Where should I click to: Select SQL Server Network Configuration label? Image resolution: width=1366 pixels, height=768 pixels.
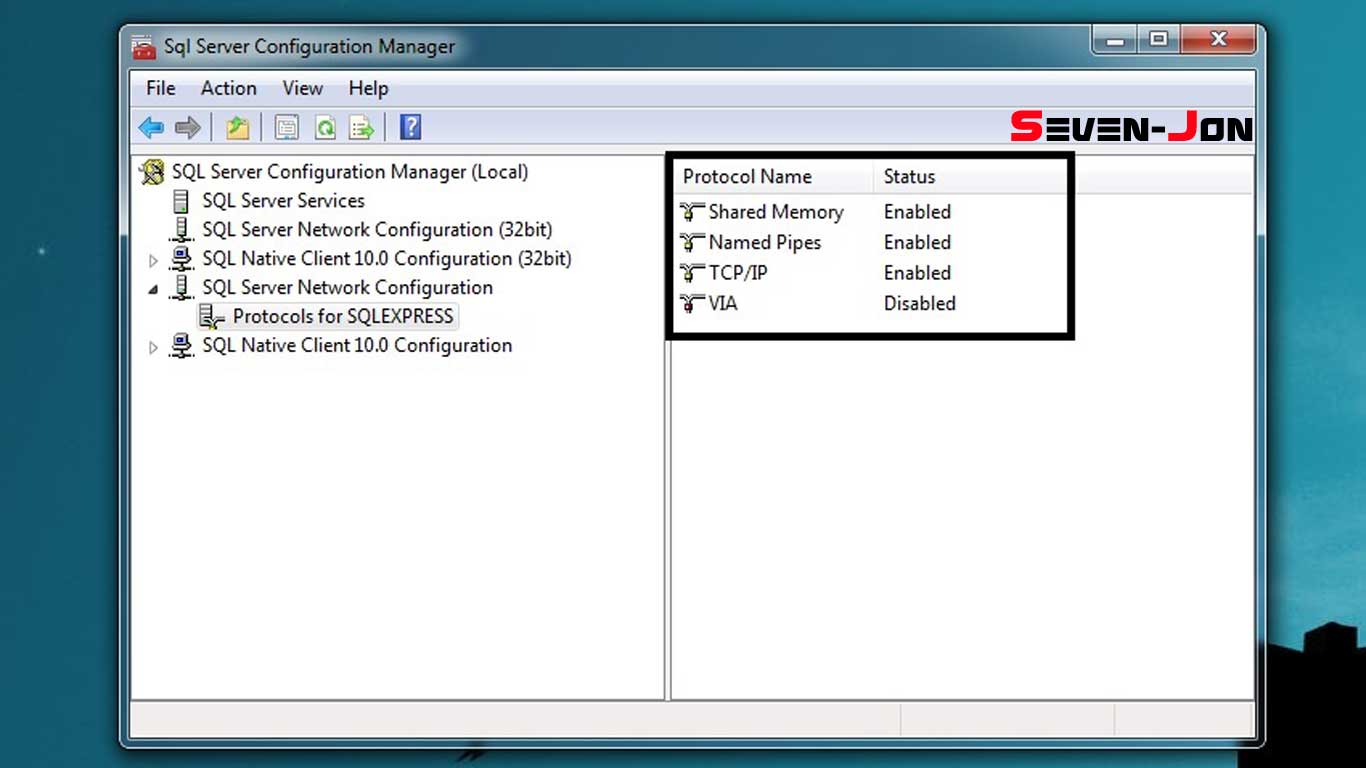pos(347,288)
